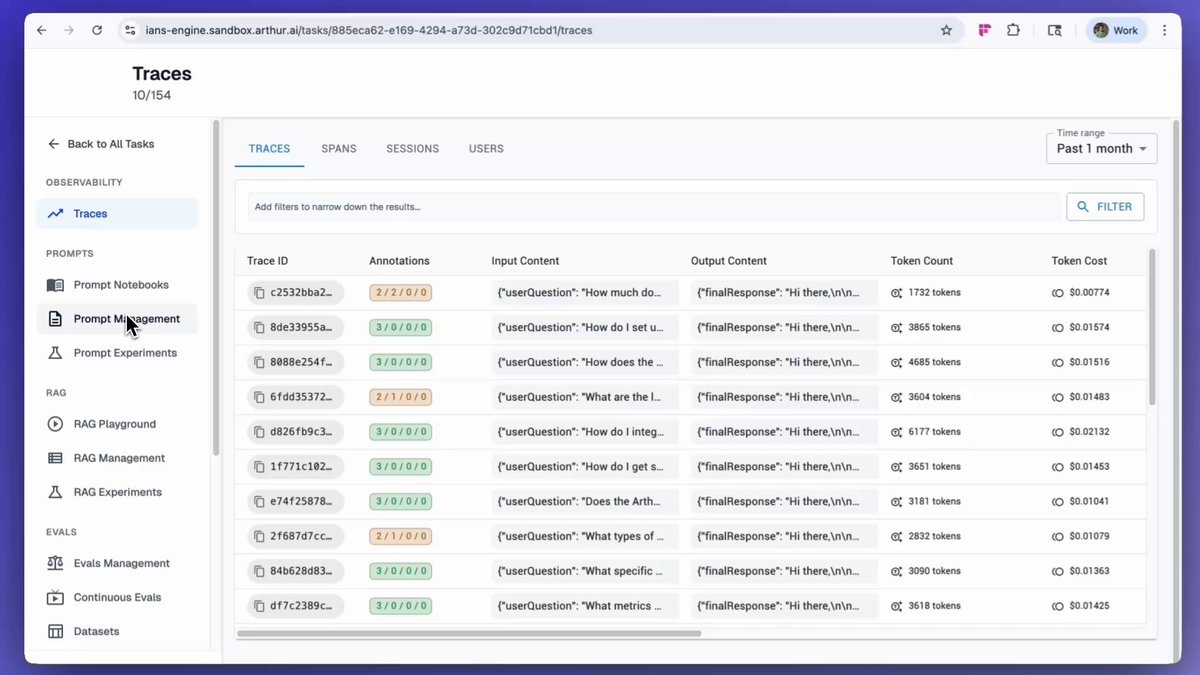Open Prompt Notebooks from sidebar icon
Screen dimensions: 1200x675
(x=55, y=285)
